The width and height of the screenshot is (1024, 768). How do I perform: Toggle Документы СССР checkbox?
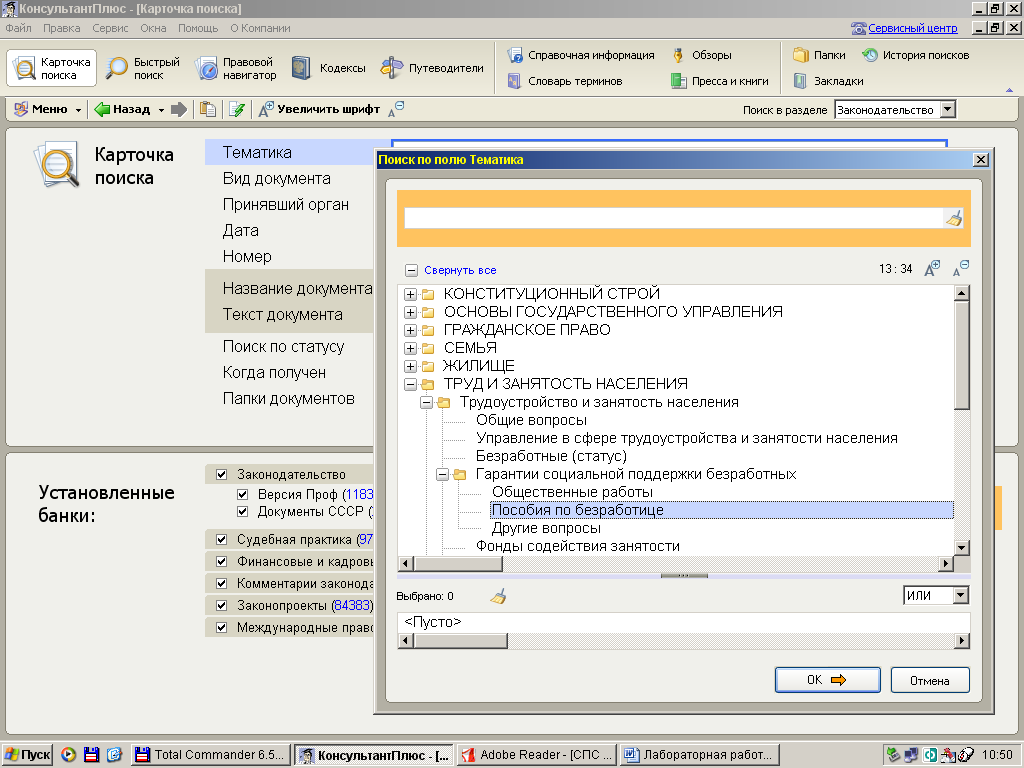tap(242, 511)
